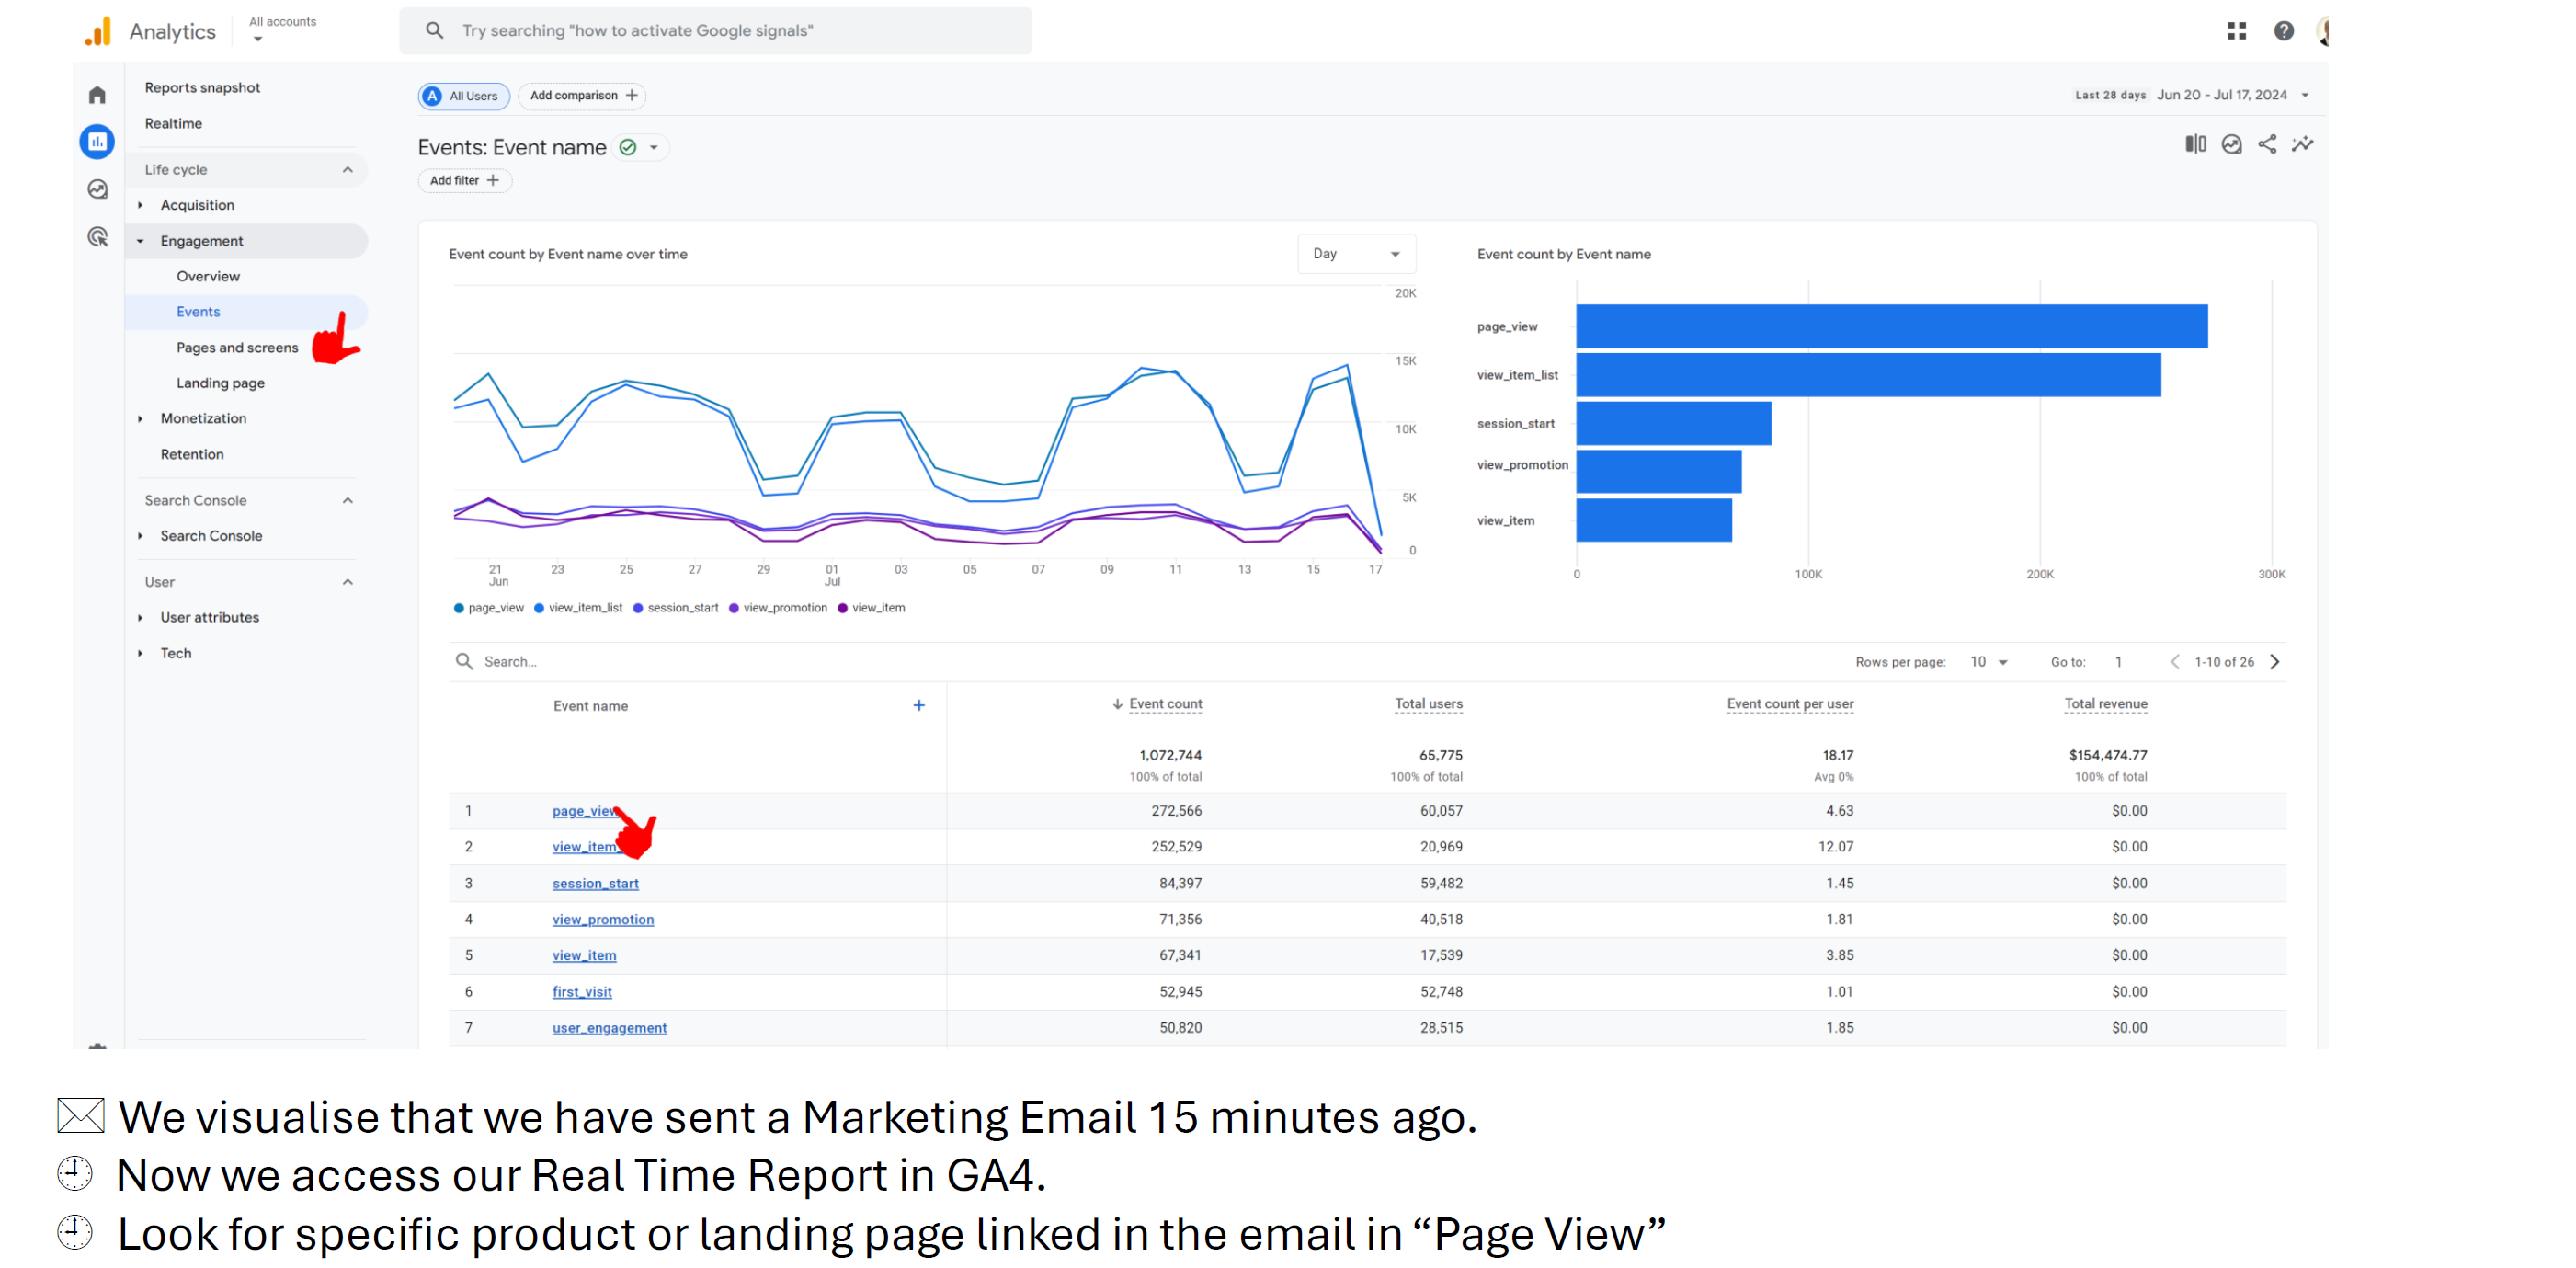This screenshot has width=2576, height=1268.
Task: Click the Edit comparisons icon
Action: 2195,144
